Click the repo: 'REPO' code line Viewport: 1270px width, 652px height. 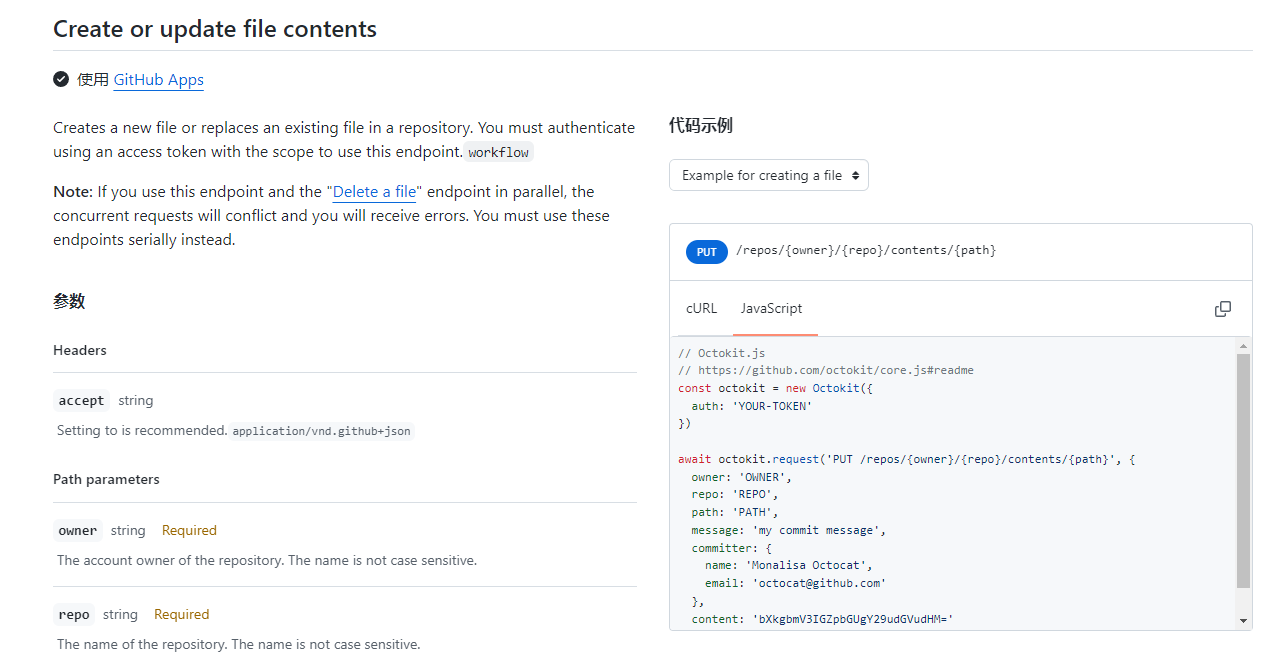click(735, 494)
